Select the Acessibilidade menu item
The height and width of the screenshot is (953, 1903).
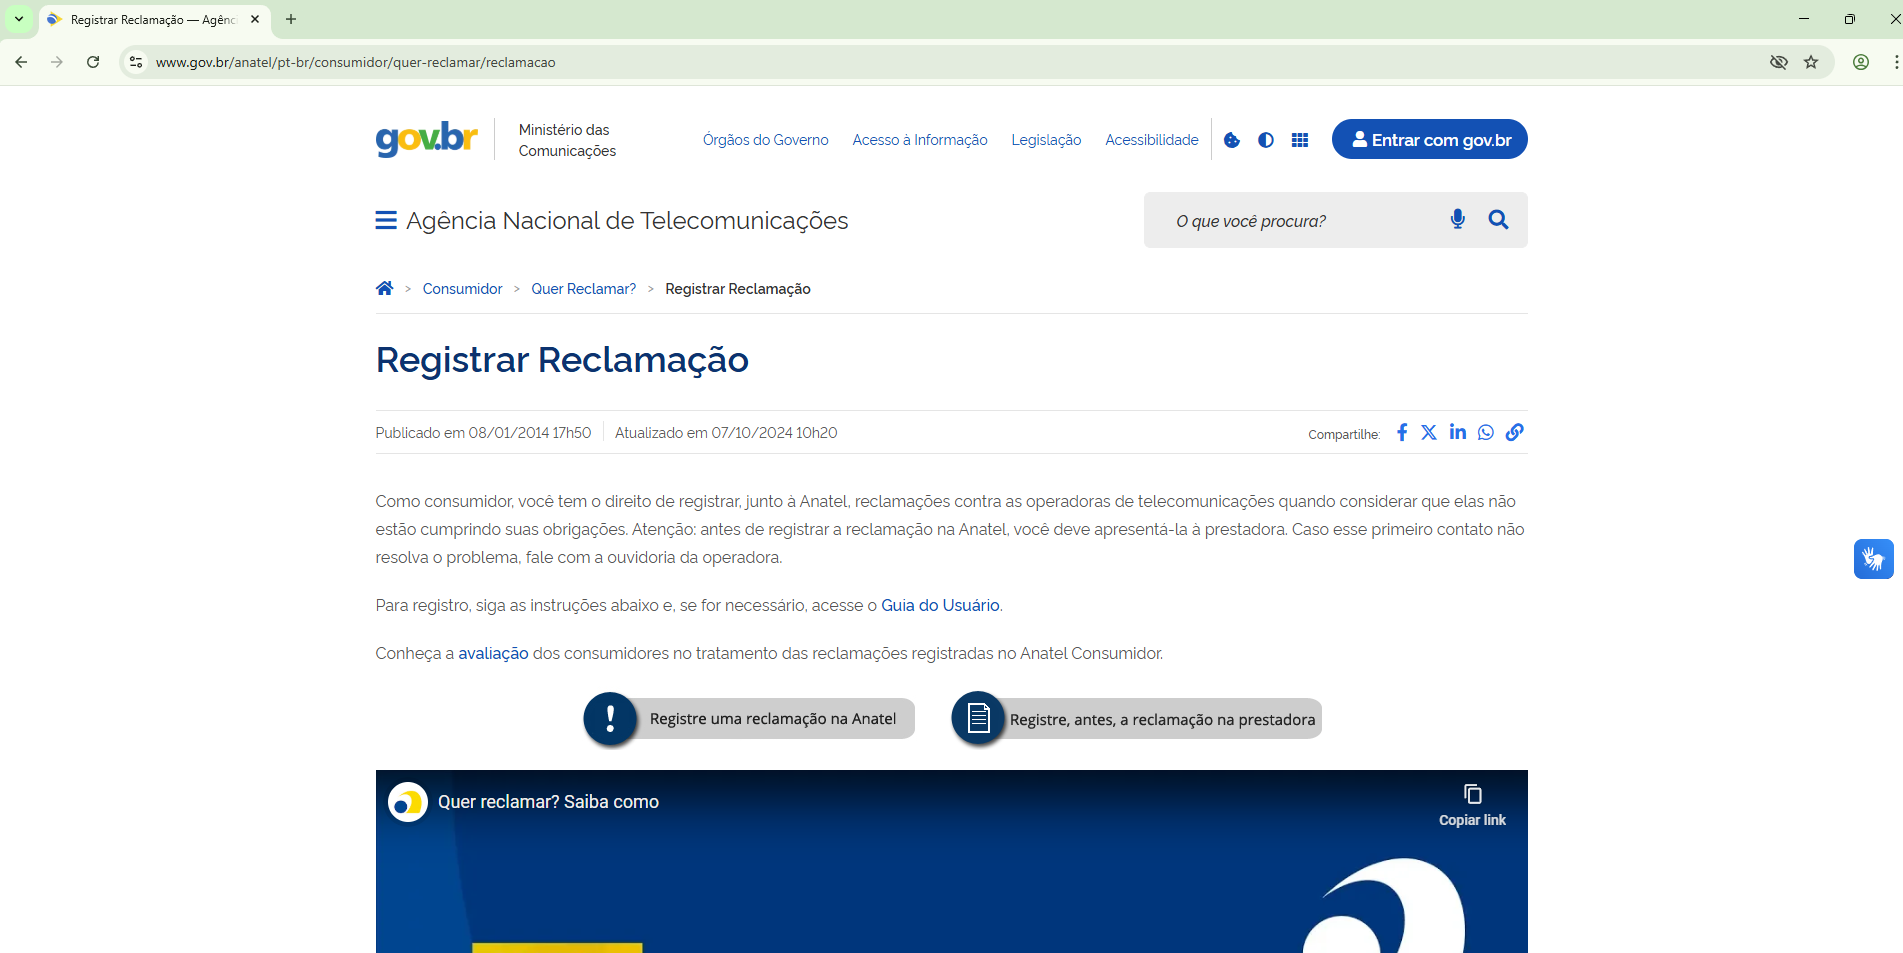1151,139
